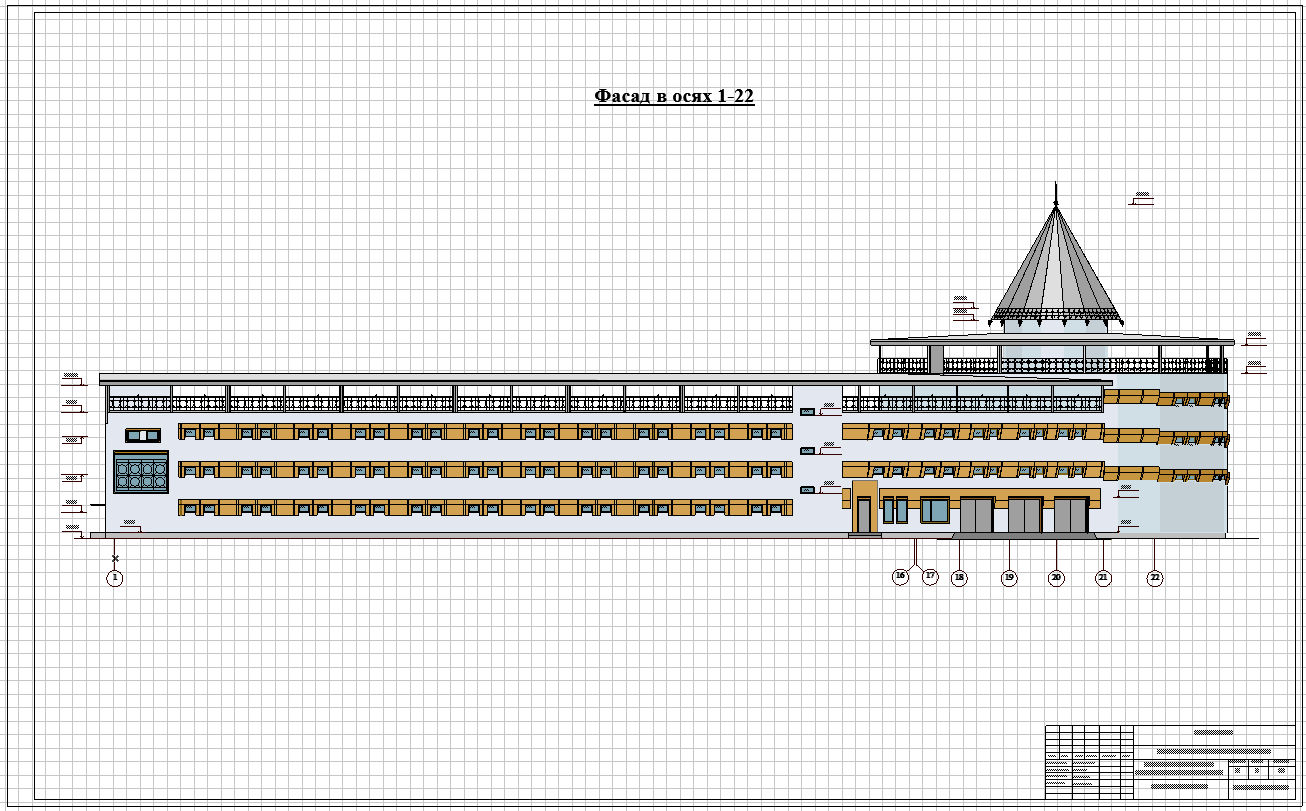Screen dimensions: 1306x811
Task: Select the blue two-pane window near the entrance
Action: tap(935, 510)
